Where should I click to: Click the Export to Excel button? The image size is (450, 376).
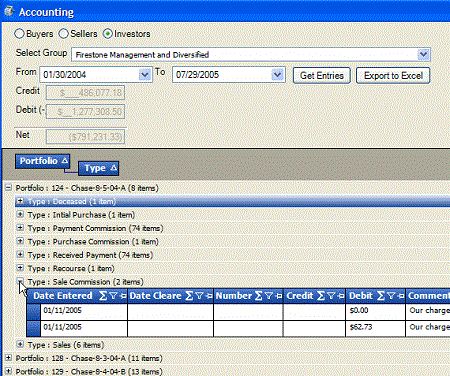(x=393, y=76)
